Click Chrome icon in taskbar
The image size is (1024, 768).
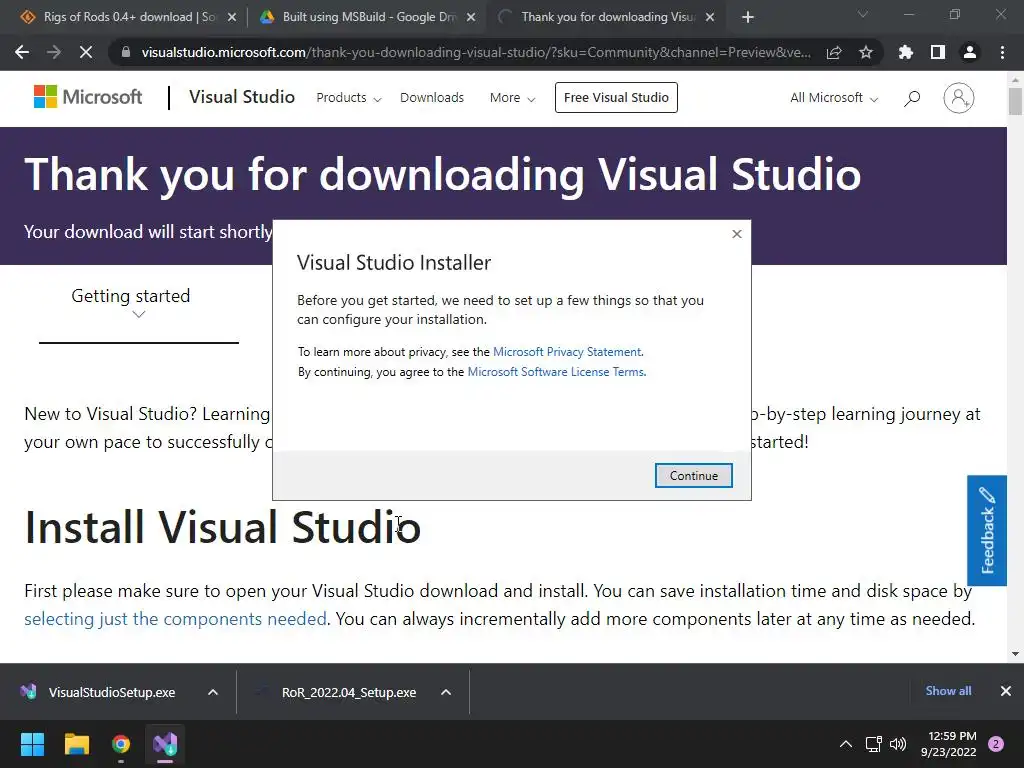[x=121, y=744]
